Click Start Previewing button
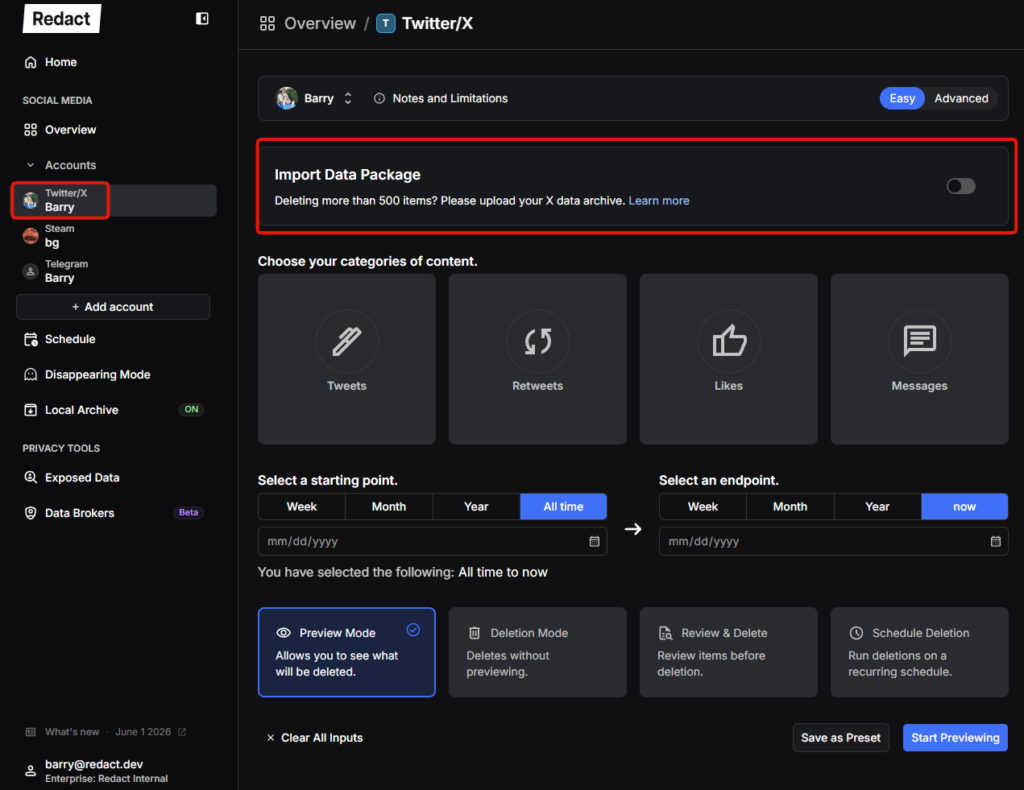 955,738
